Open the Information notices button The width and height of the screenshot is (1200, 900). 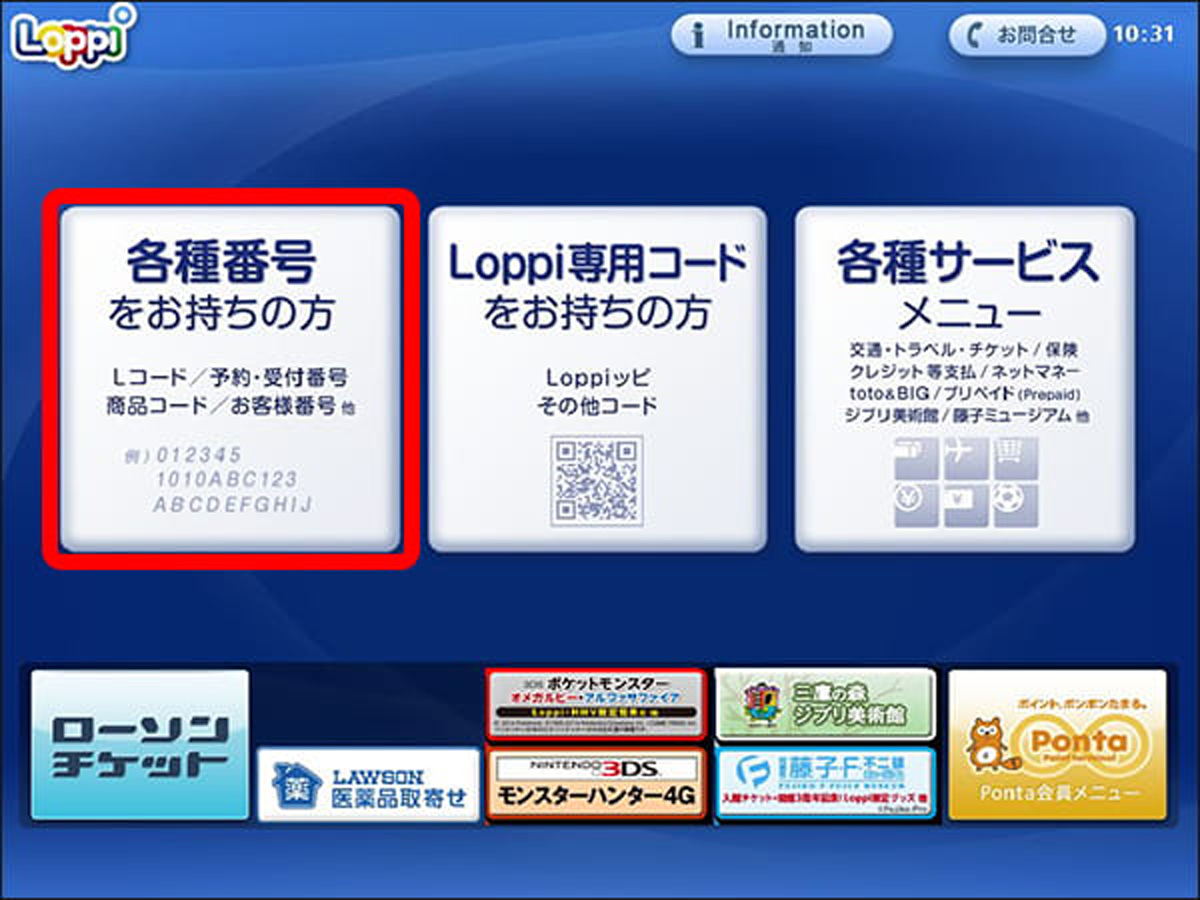[781, 34]
